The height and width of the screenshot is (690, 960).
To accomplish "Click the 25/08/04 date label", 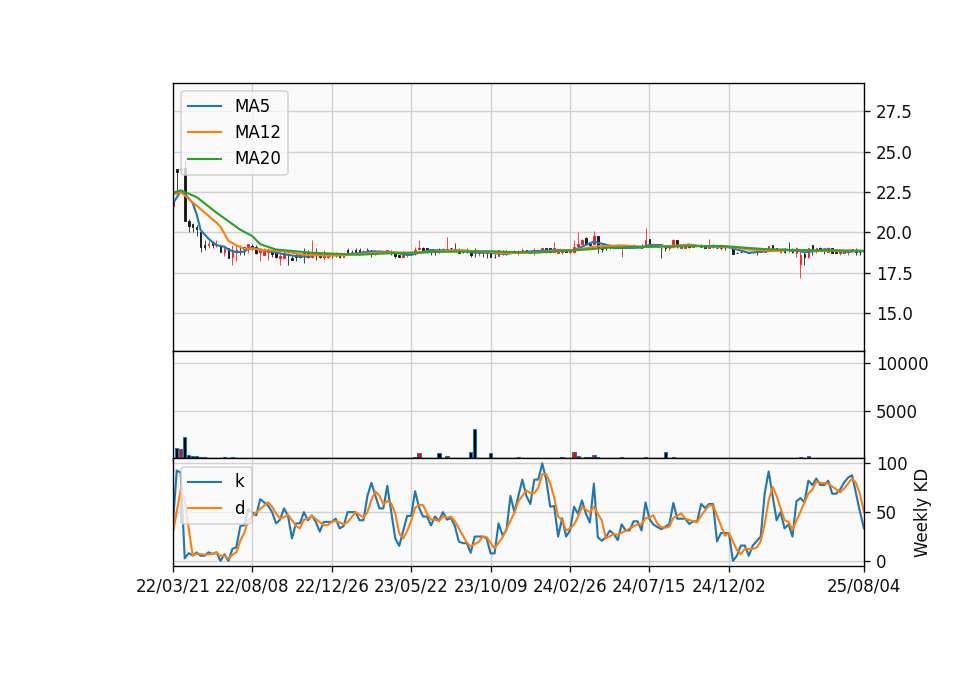I will pos(864,586).
